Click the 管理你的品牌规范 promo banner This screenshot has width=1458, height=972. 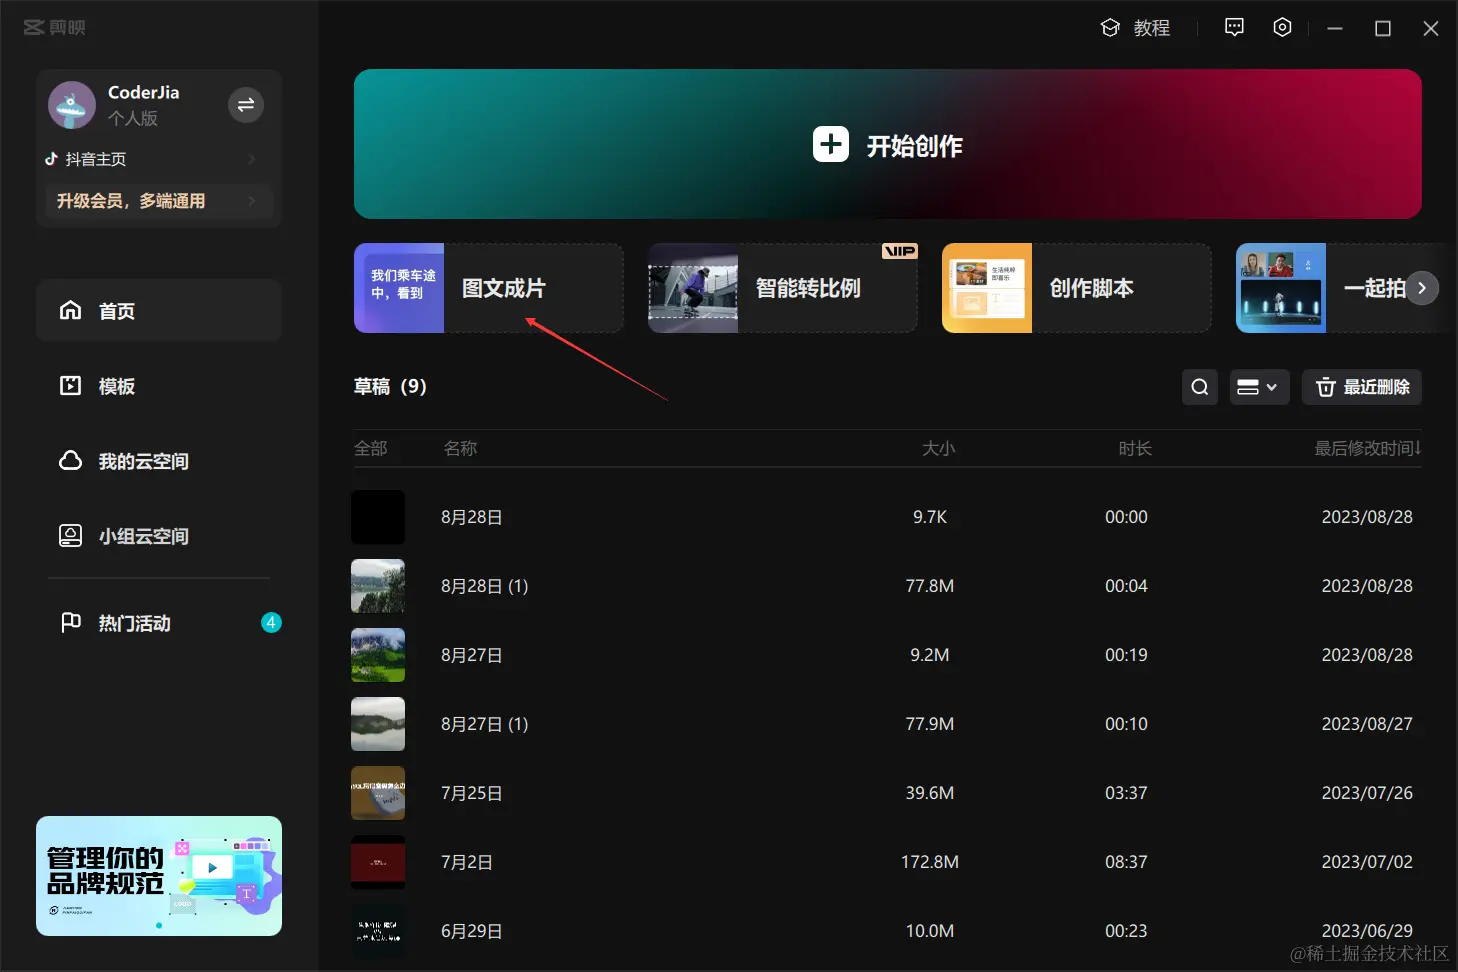(x=159, y=876)
